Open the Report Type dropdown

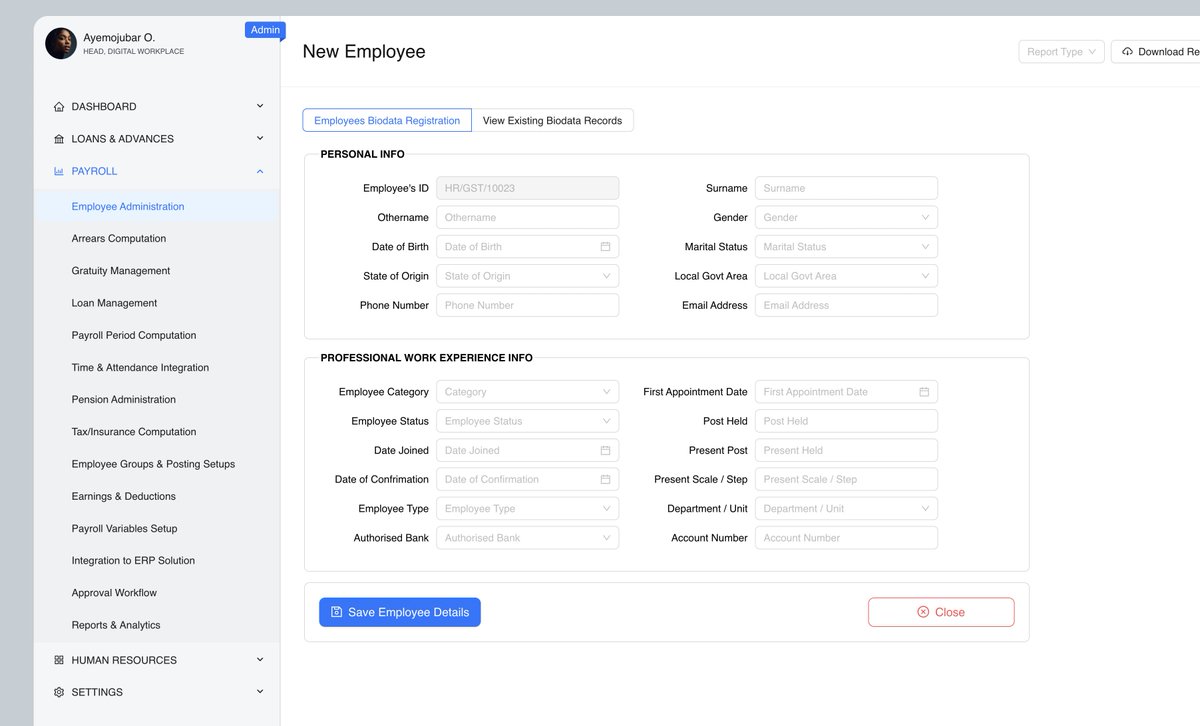1061,52
